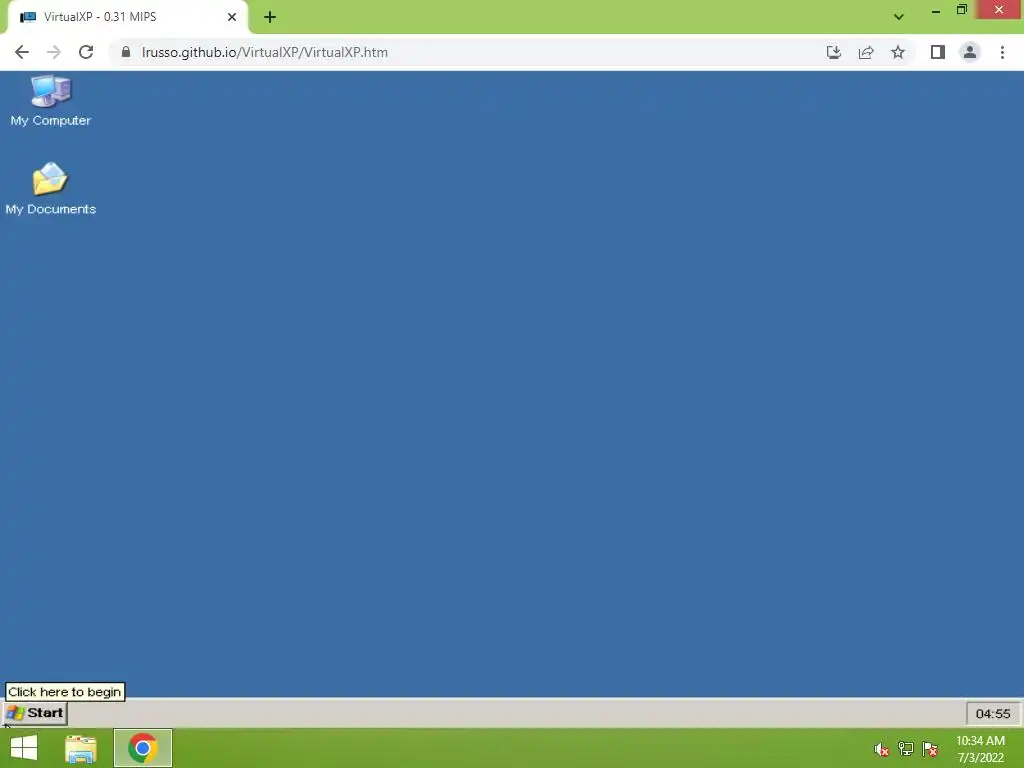The height and width of the screenshot is (768, 1024).
Task: Click the install app icon in address bar
Action: 834,52
